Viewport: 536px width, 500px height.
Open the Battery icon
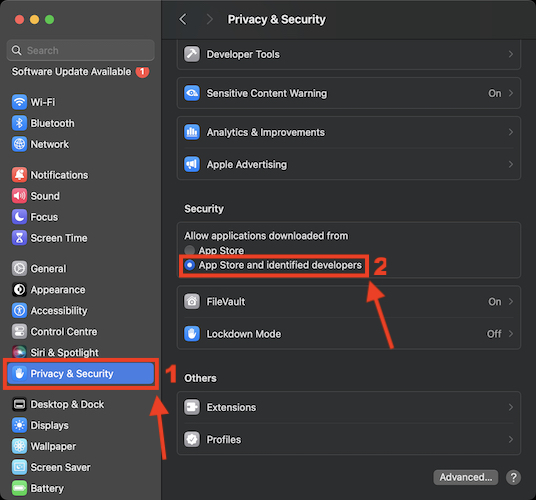(x=19, y=488)
